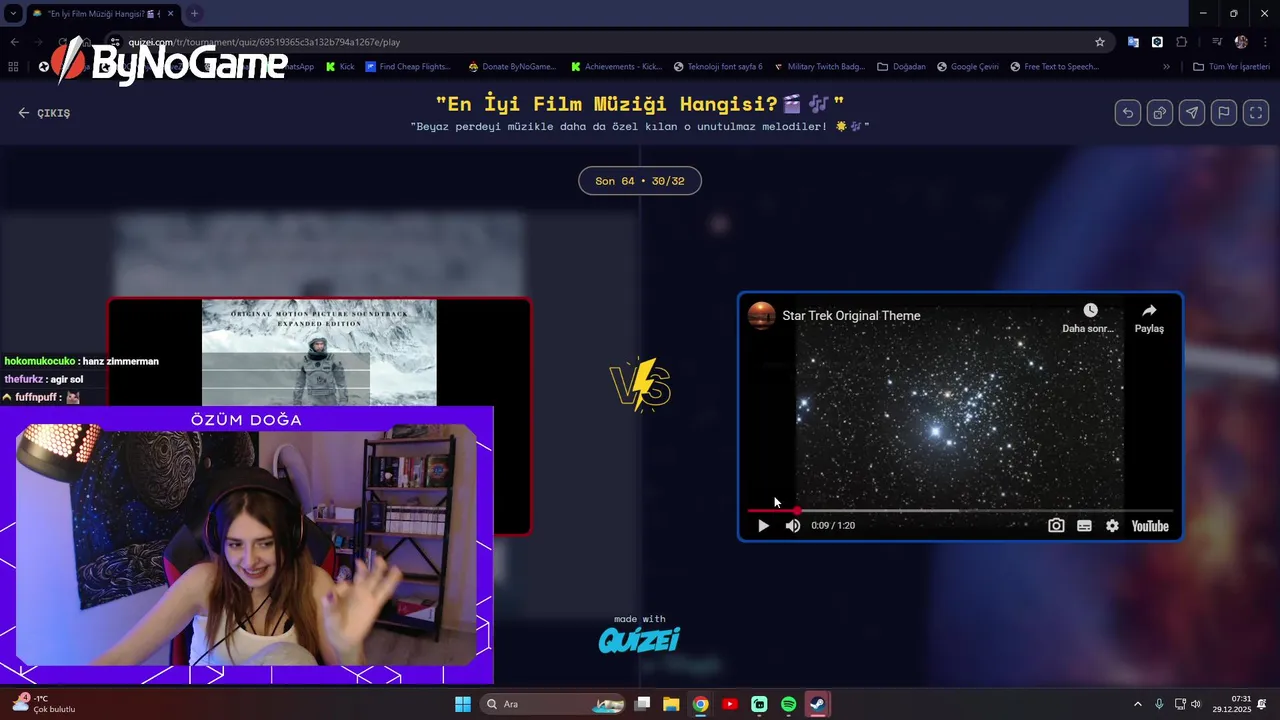Expand the tab search dropdown
This screenshot has width=1280, height=720.
pyautogui.click(x=13, y=14)
